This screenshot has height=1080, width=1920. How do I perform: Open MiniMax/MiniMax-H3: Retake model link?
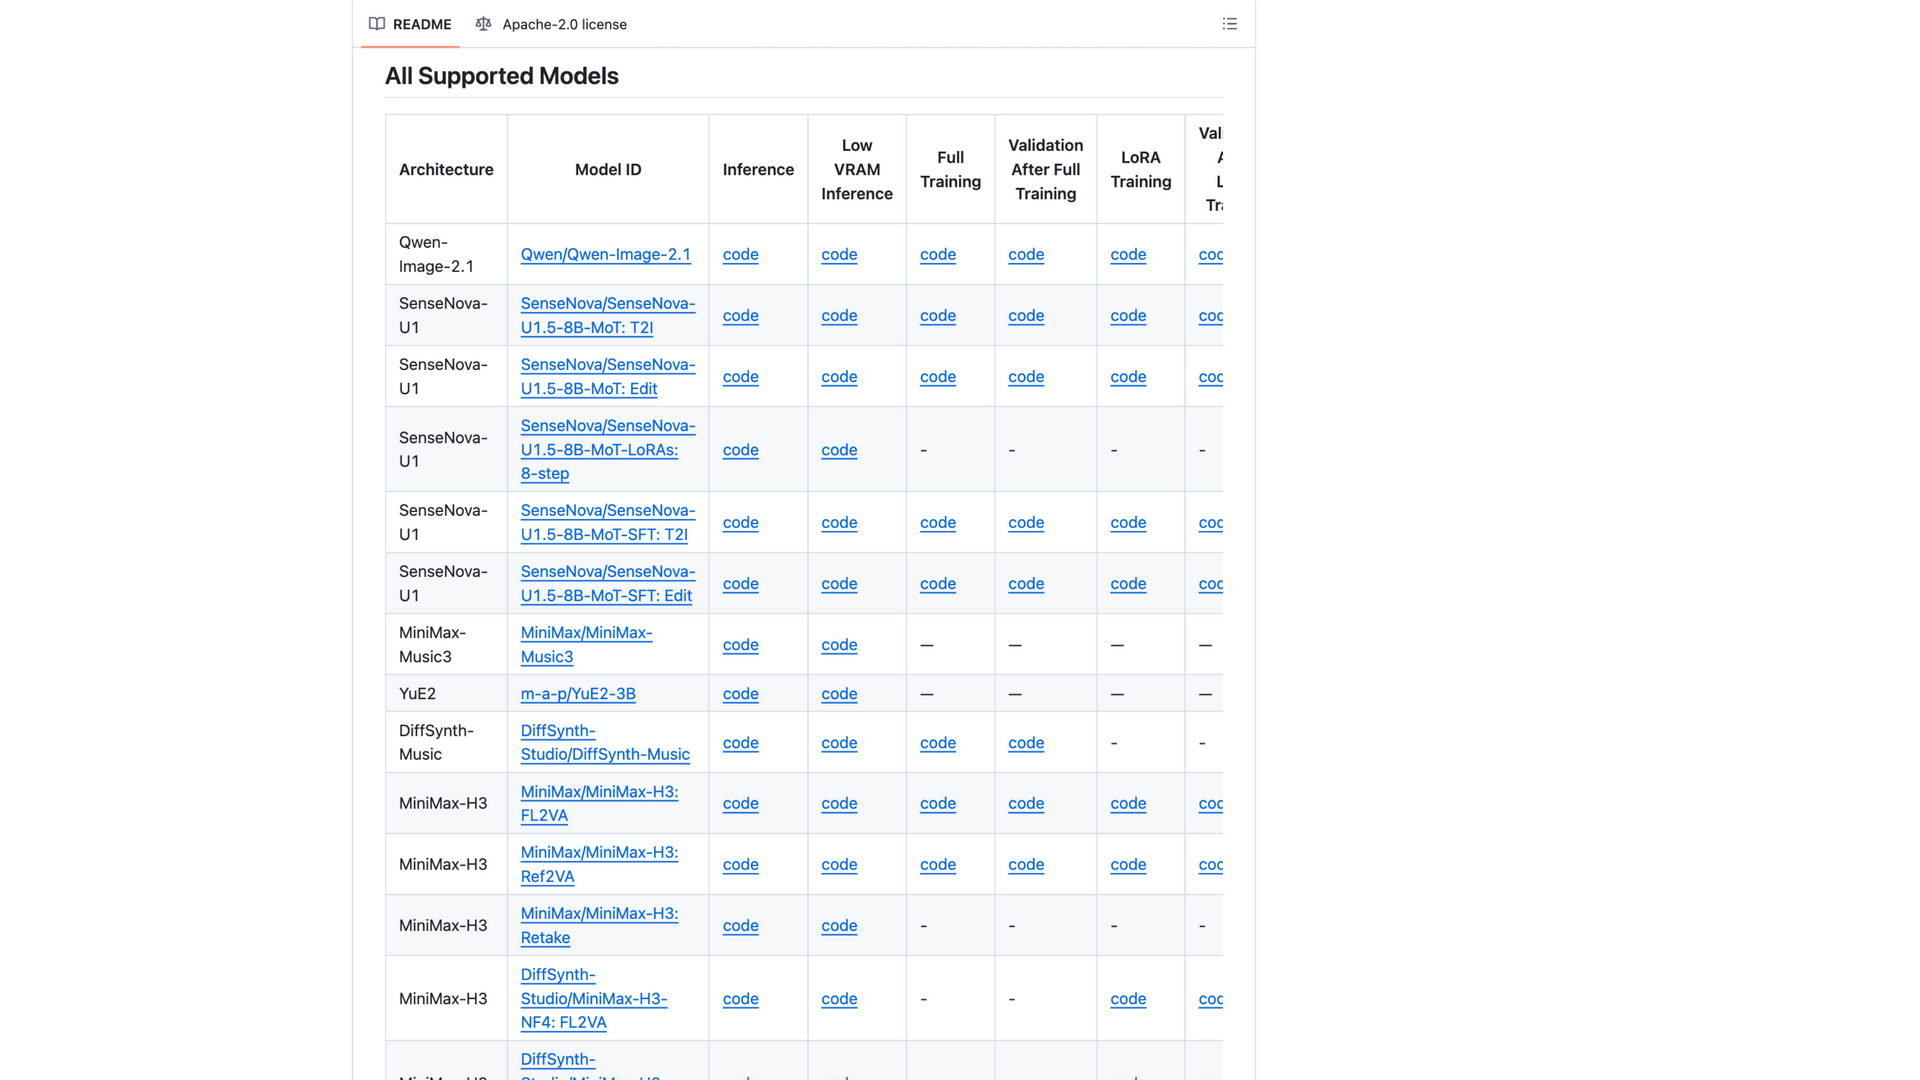[599, 925]
